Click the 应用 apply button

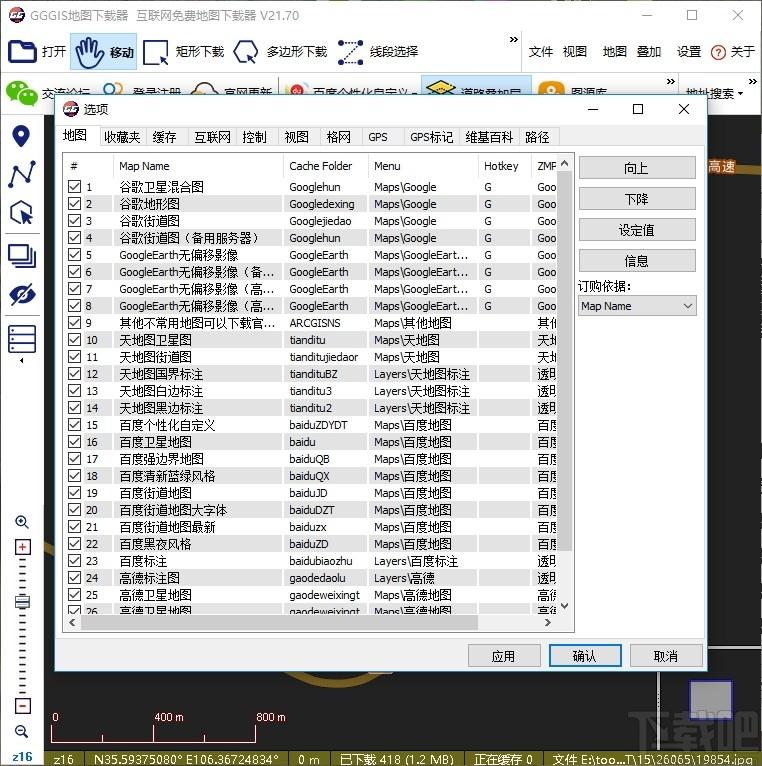click(503, 656)
